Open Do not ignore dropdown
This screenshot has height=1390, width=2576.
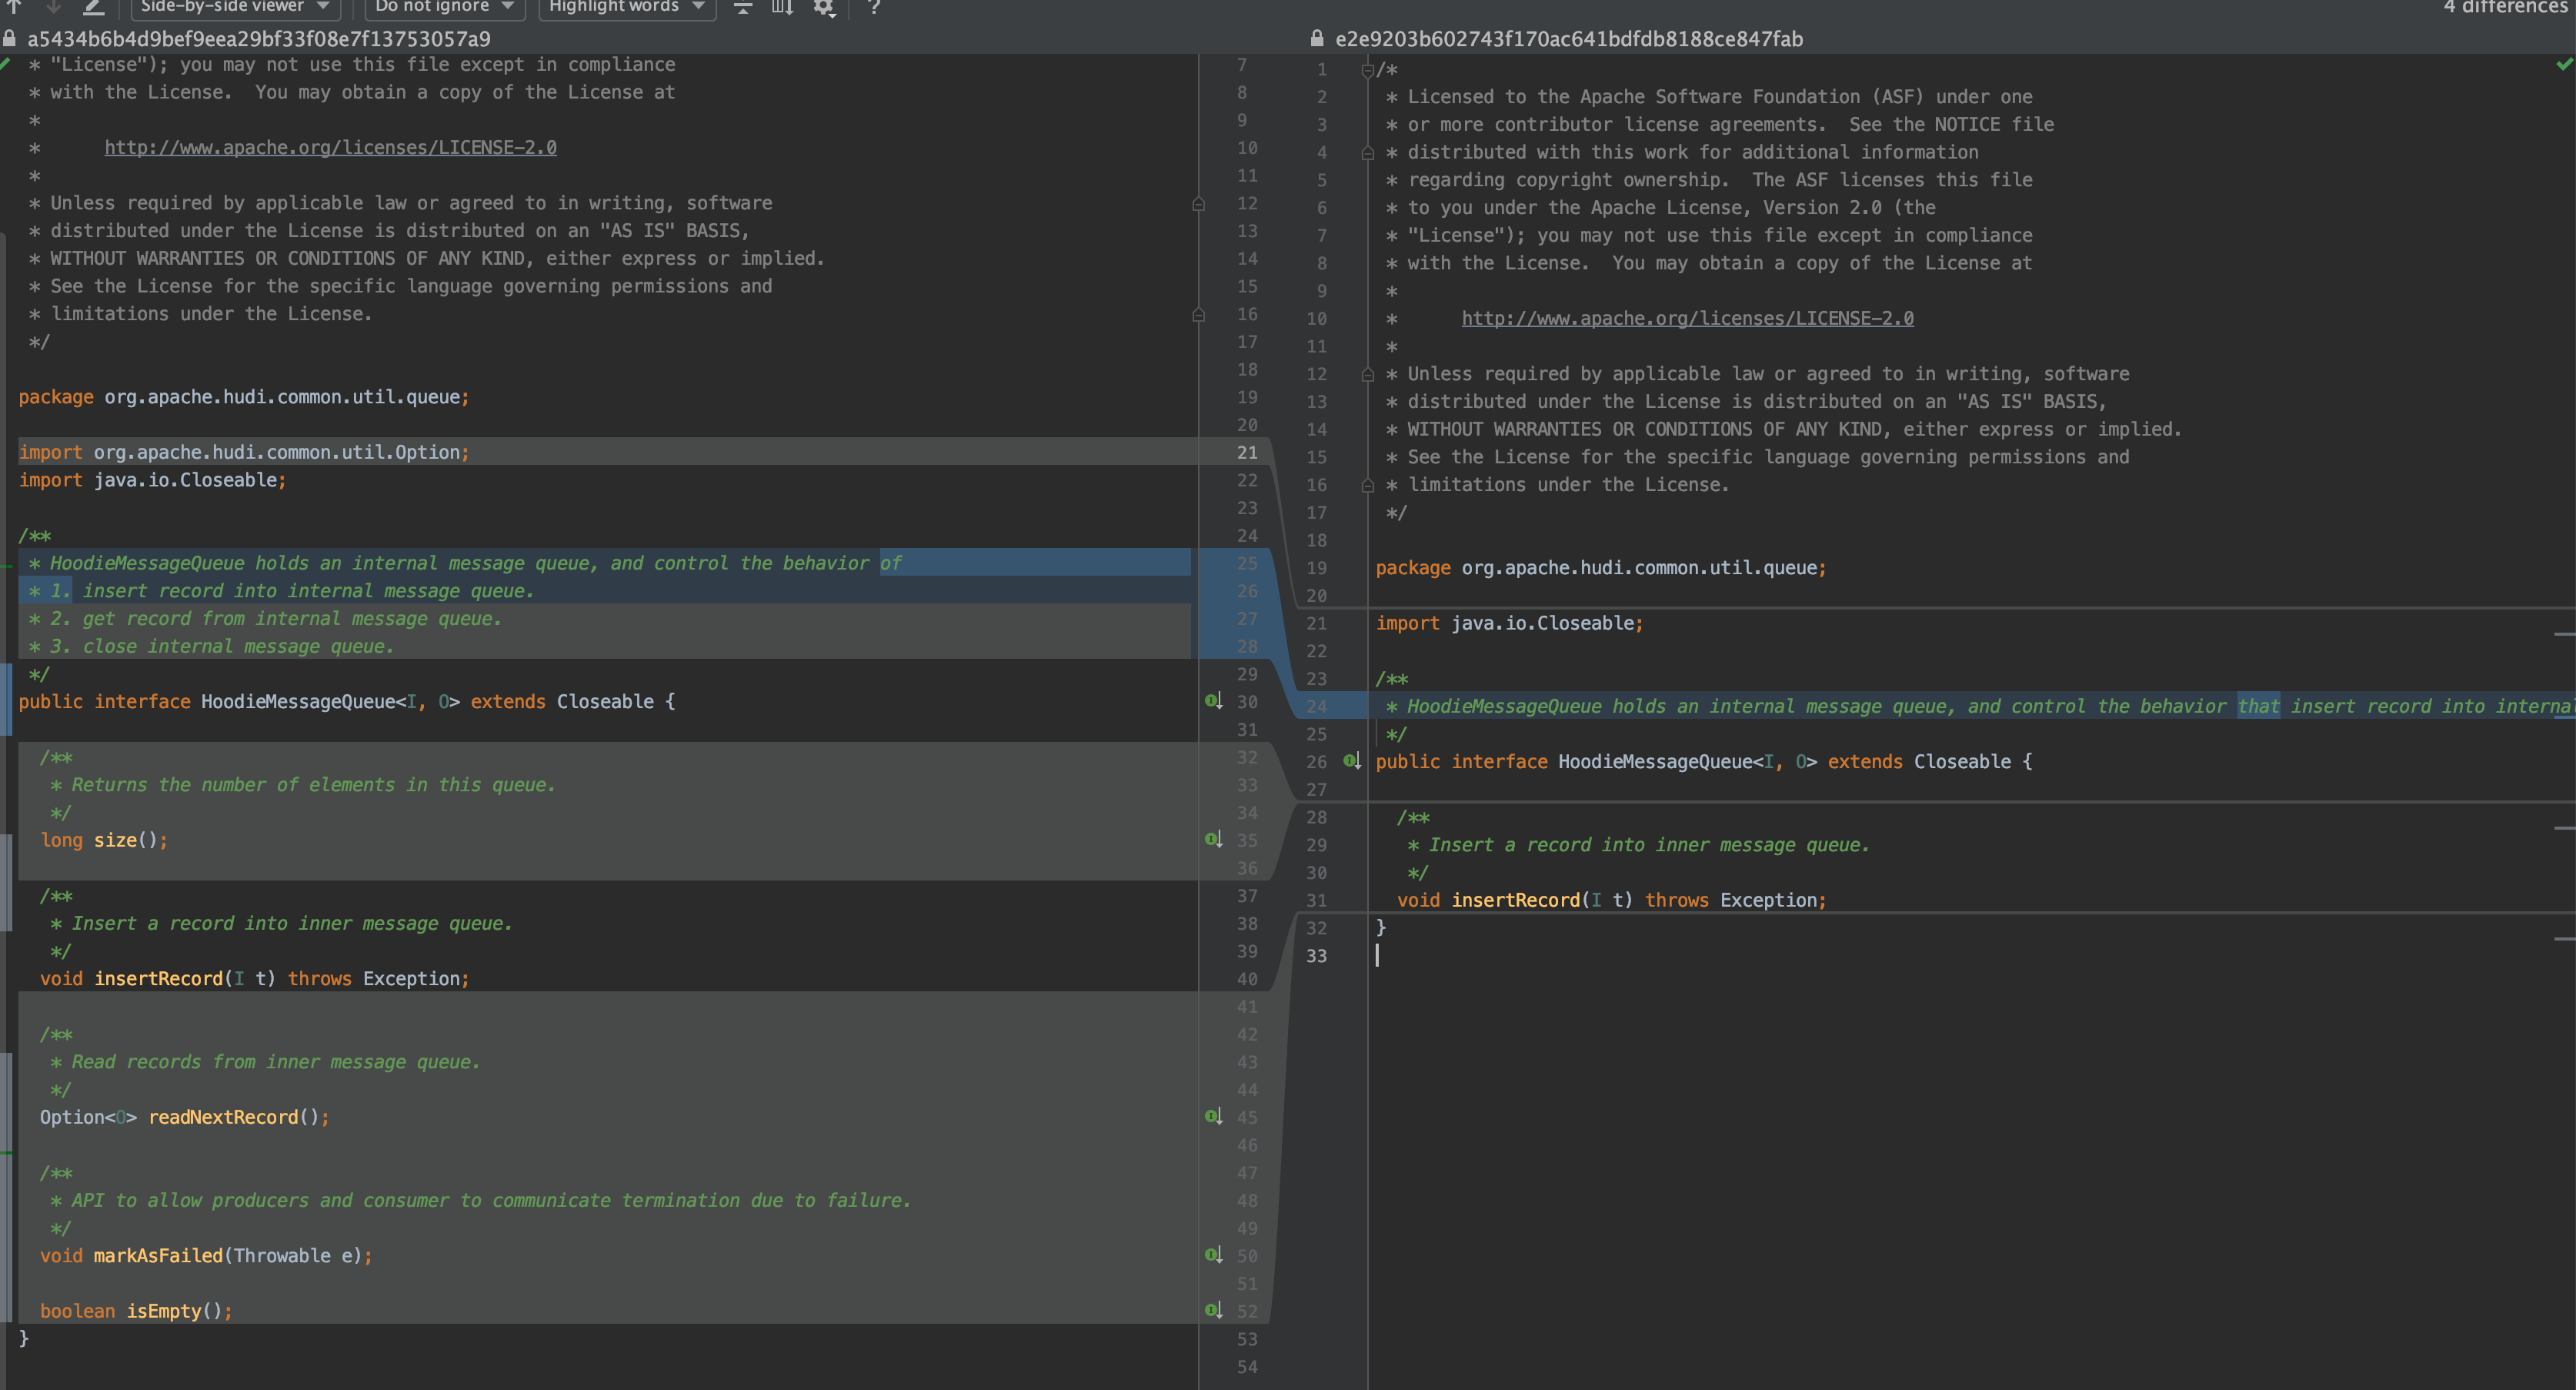(445, 7)
